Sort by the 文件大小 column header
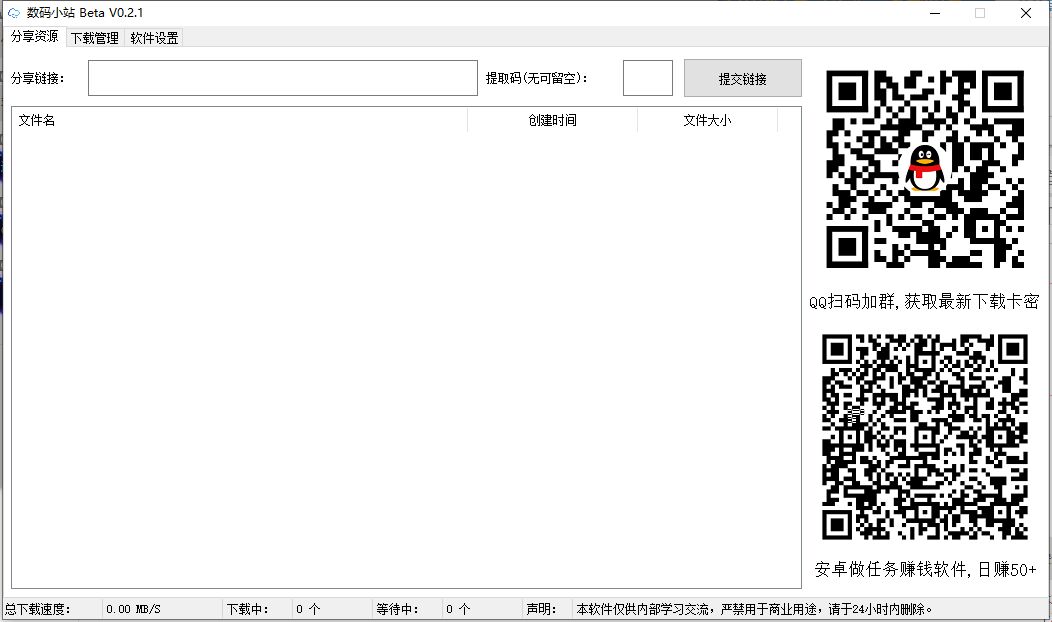The width and height of the screenshot is (1052, 622). click(707, 120)
